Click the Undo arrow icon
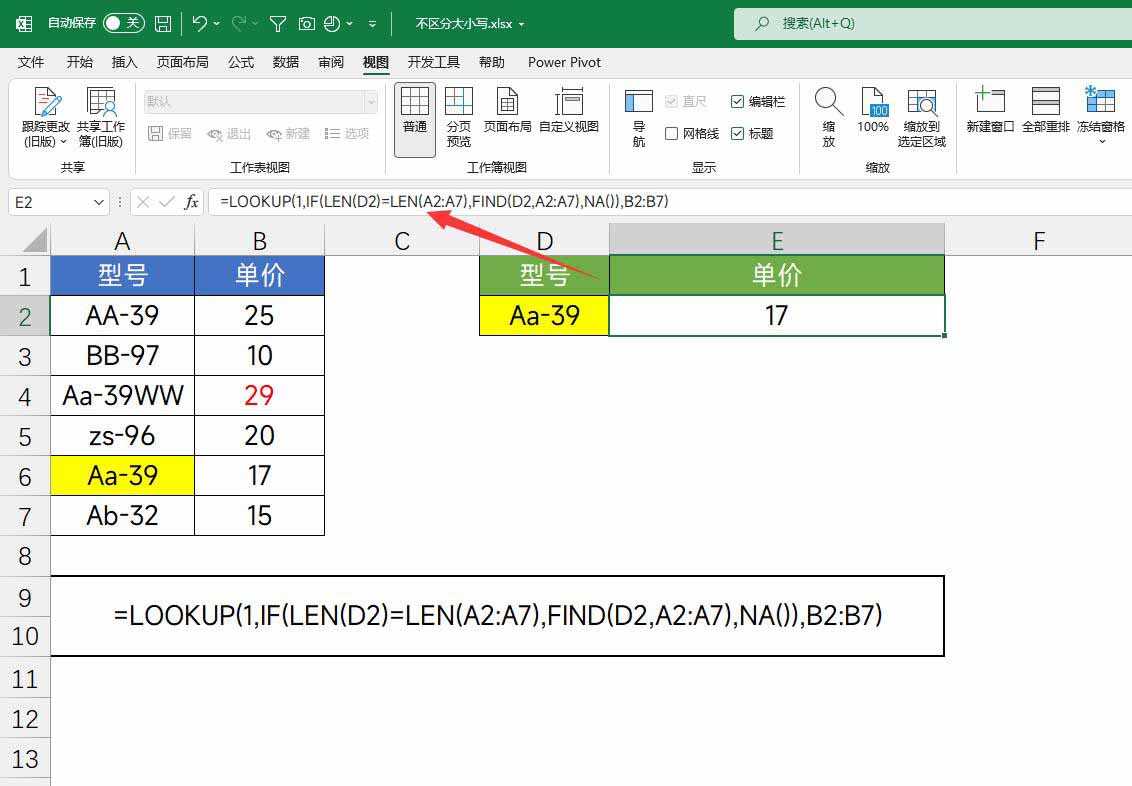Image resolution: width=1132 pixels, height=786 pixels. [x=200, y=23]
